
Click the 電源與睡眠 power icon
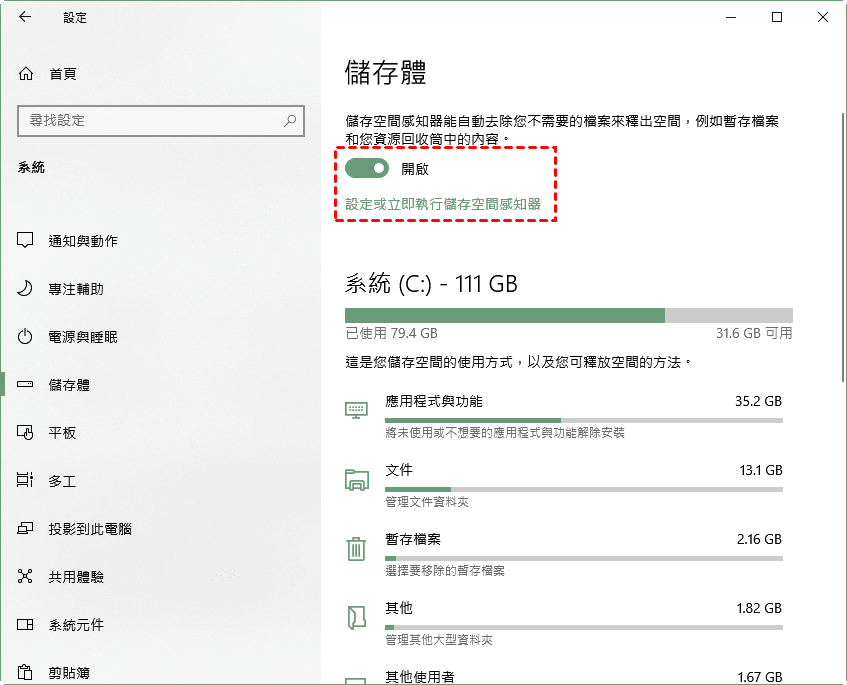coord(25,337)
